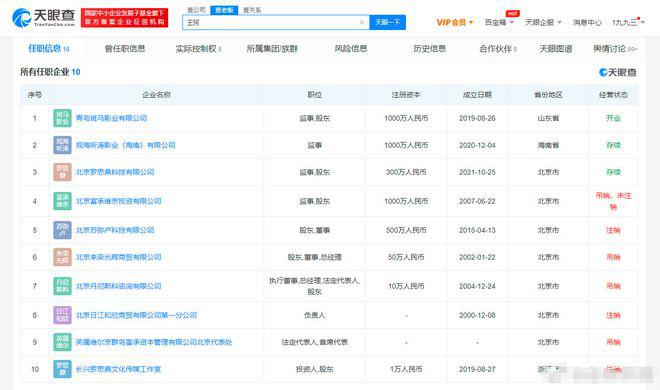
Task: Click the 负责人 position cell
Action: 314,315
